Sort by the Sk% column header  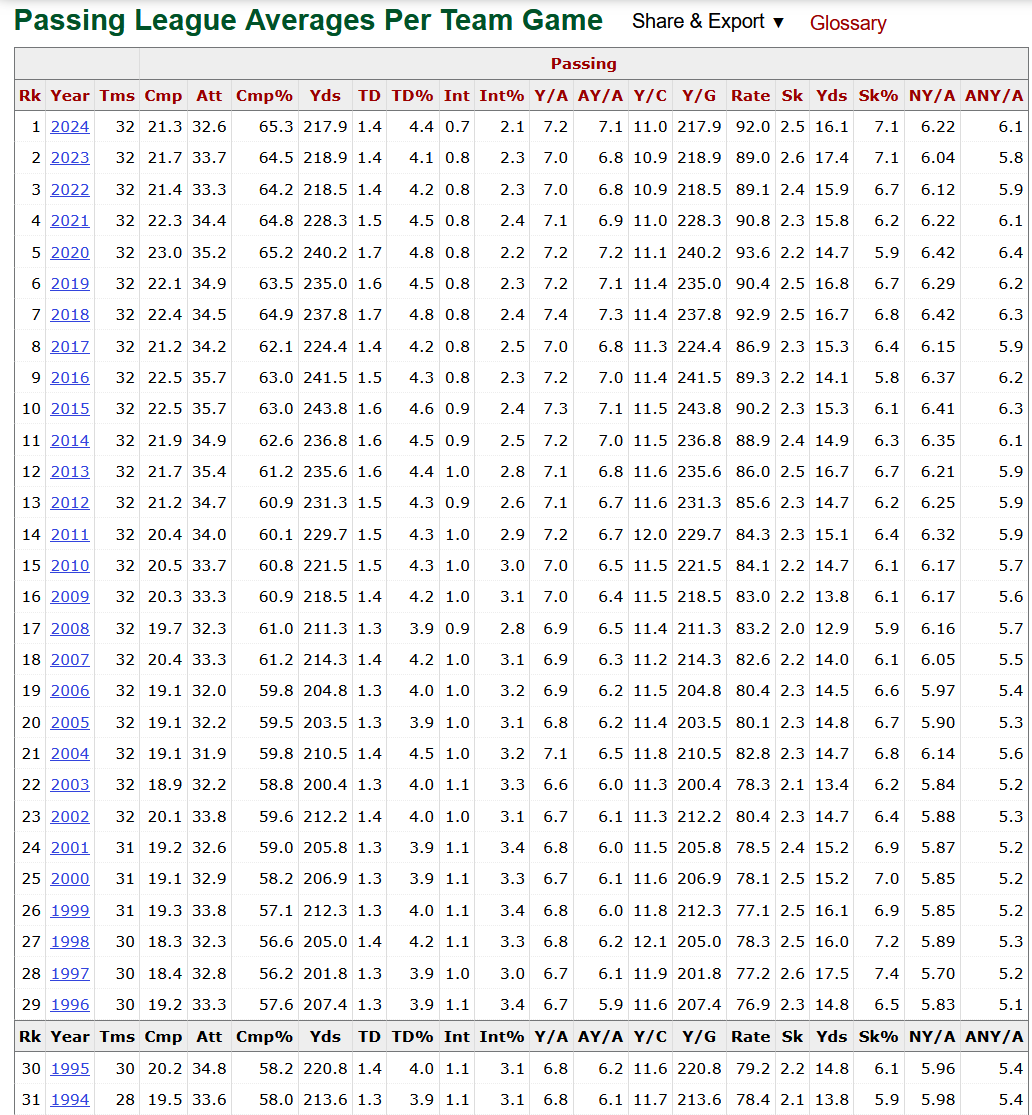[x=878, y=96]
